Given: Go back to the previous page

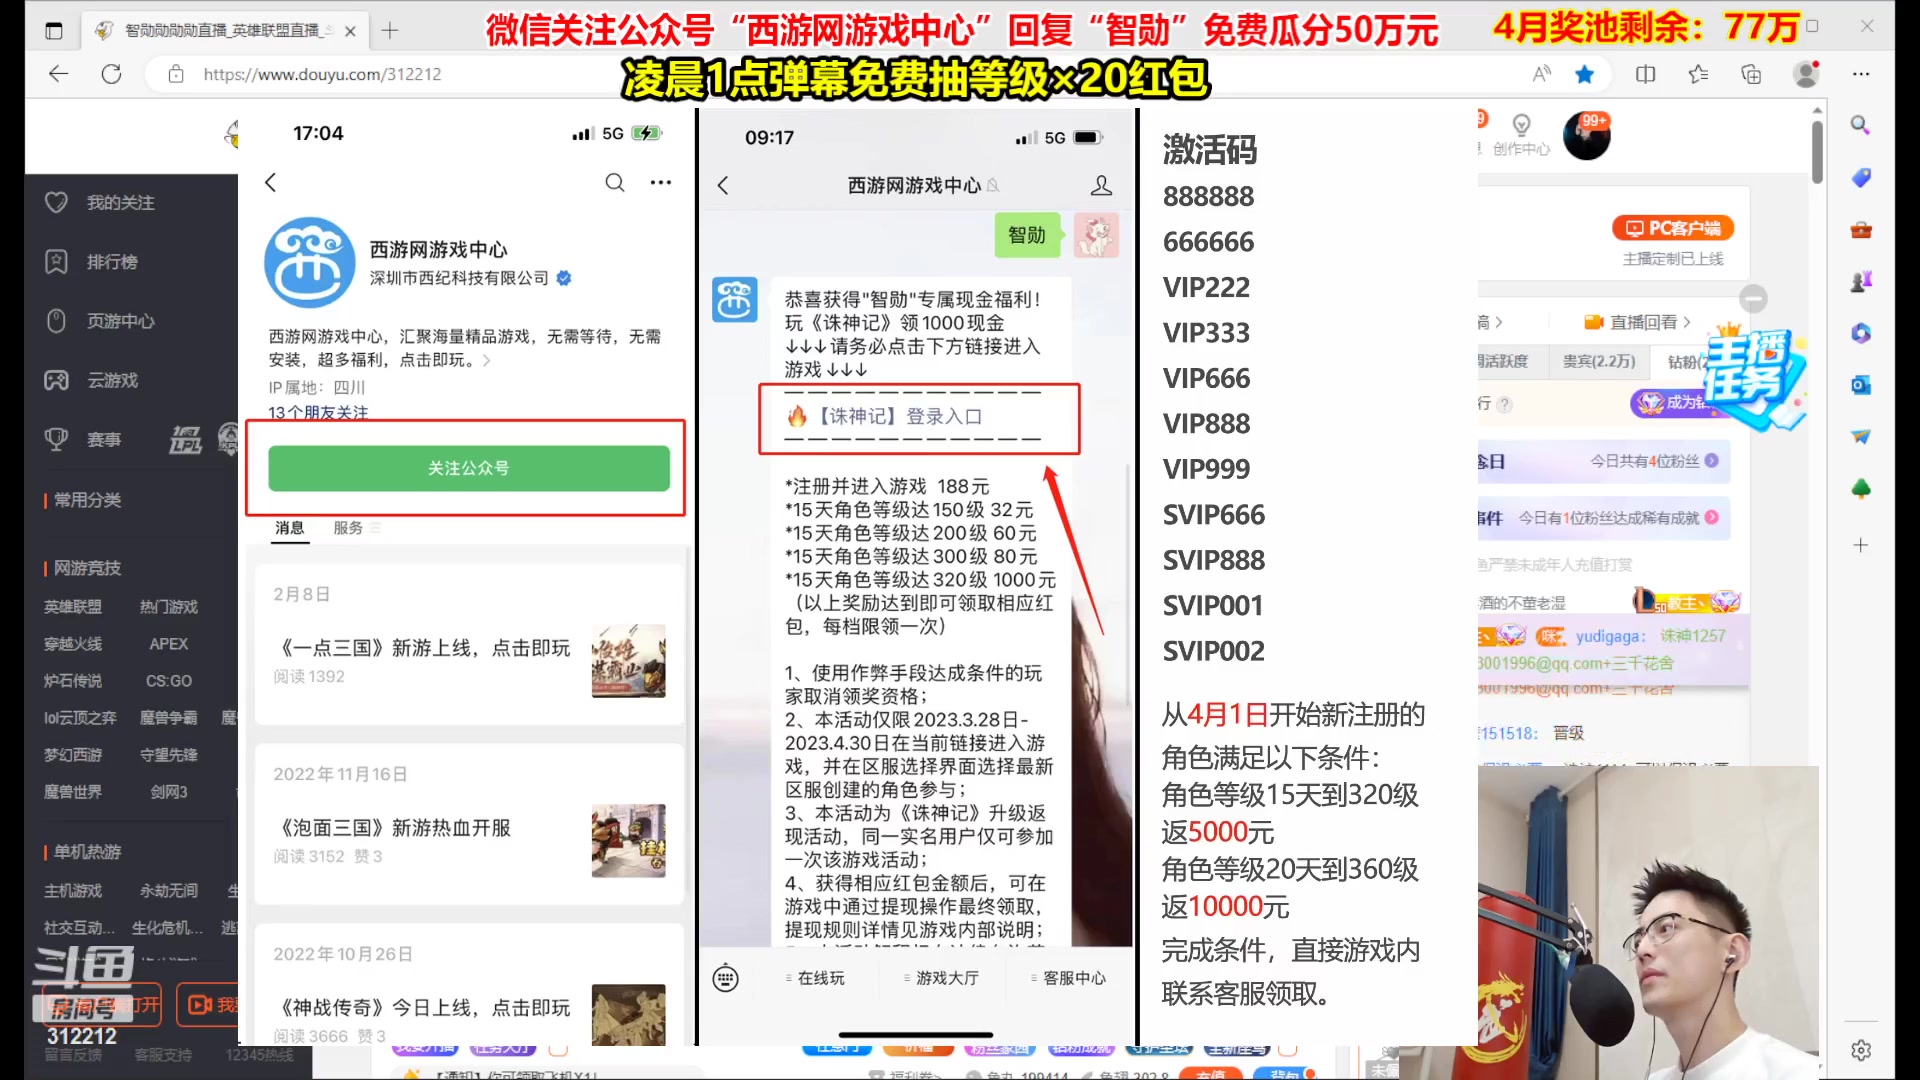Looking at the screenshot, I should coord(59,74).
